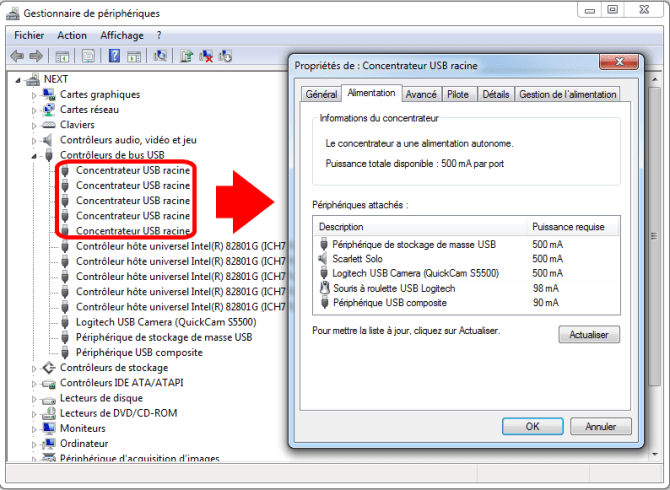The image size is (670, 490).
Task: Expand Lecteurs de disque node
Action: (34, 399)
